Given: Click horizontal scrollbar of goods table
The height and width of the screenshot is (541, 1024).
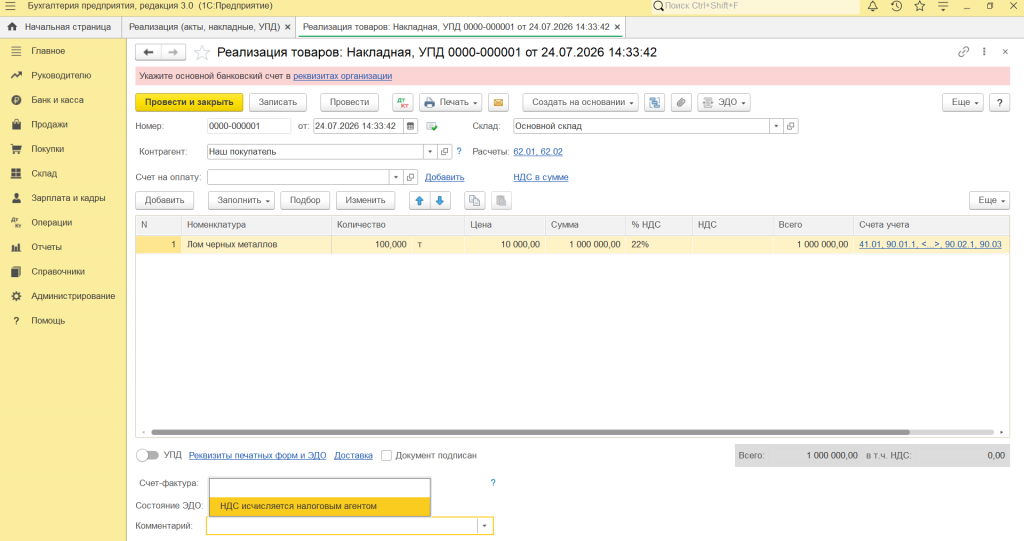Looking at the screenshot, I should coord(530,432).
